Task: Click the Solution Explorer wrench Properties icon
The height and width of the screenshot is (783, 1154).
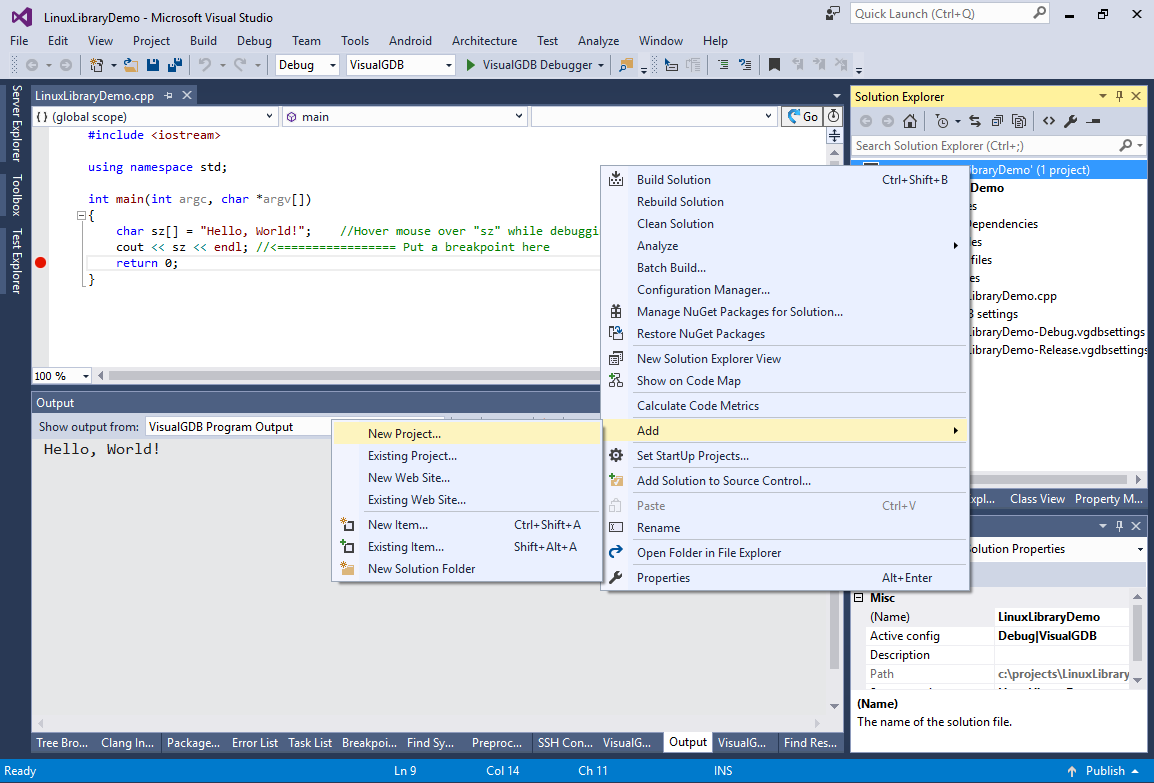Action: [1071, 121]
